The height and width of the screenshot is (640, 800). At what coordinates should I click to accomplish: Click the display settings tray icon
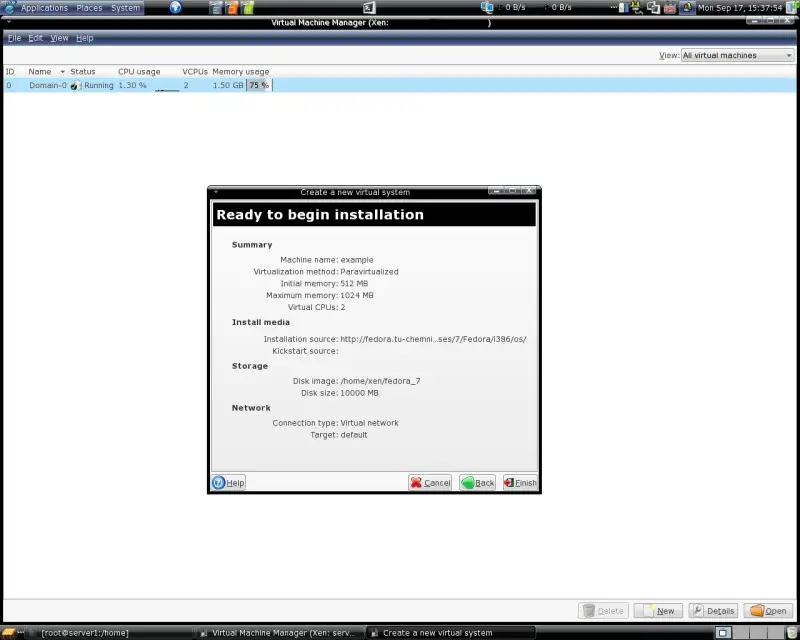tap(653, 8)
